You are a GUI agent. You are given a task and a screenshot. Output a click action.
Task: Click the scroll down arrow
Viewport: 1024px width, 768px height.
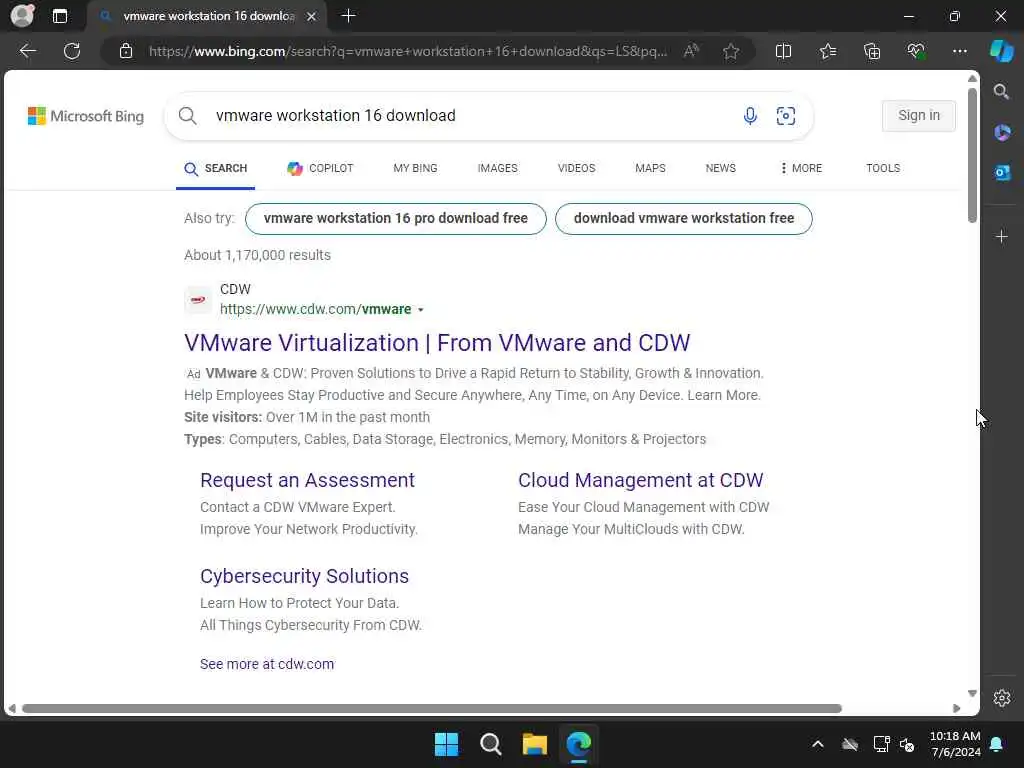[x=972, y=694]
